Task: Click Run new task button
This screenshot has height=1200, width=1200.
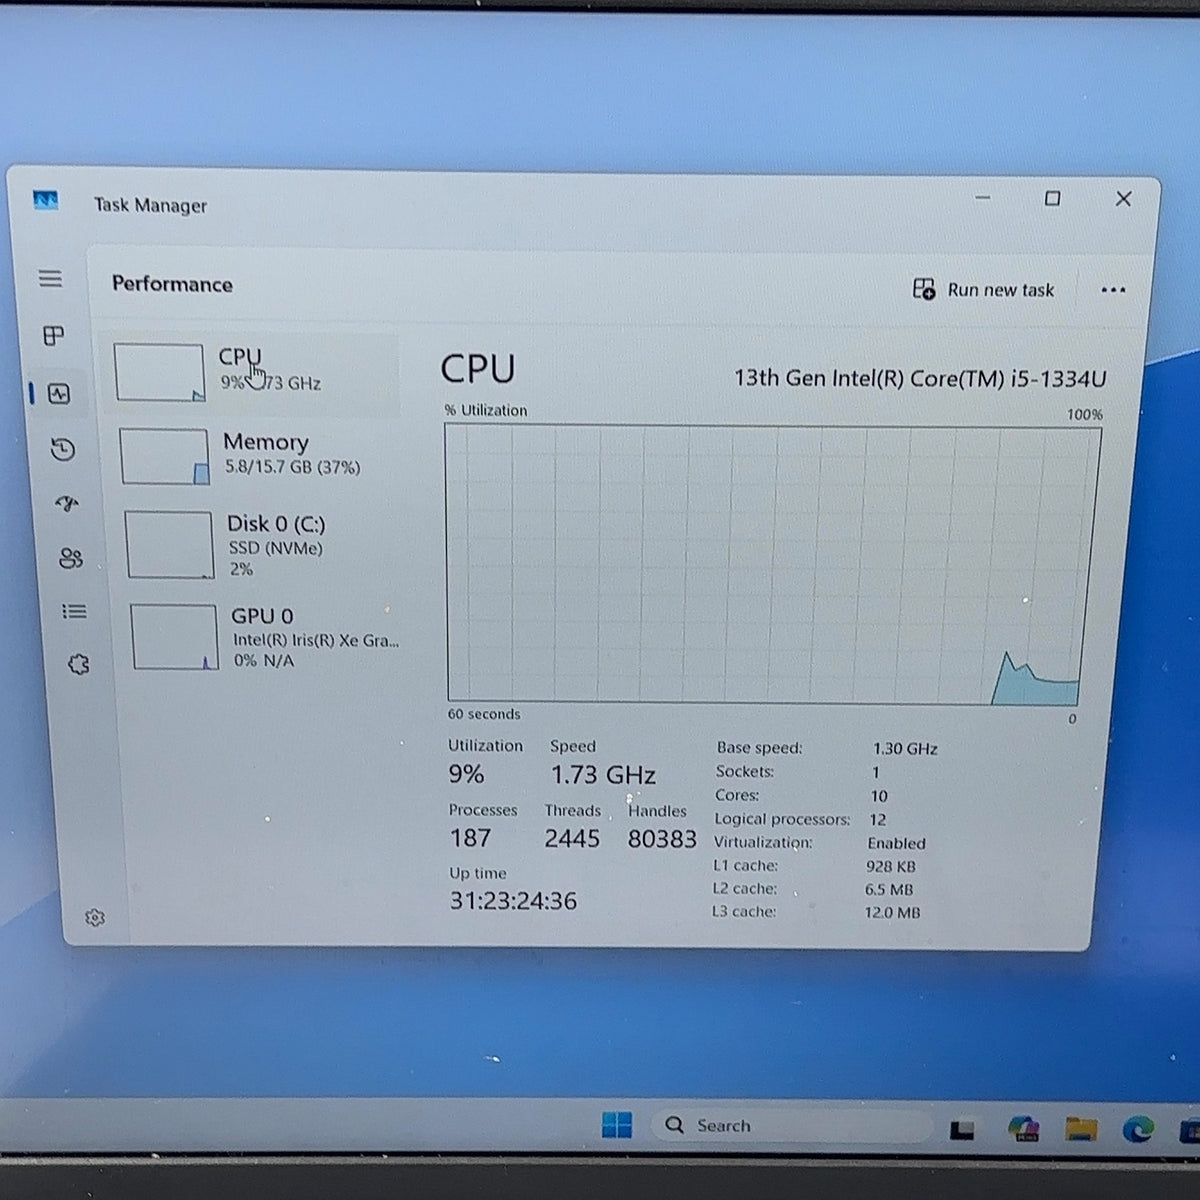Action: [x=984, y=290]
